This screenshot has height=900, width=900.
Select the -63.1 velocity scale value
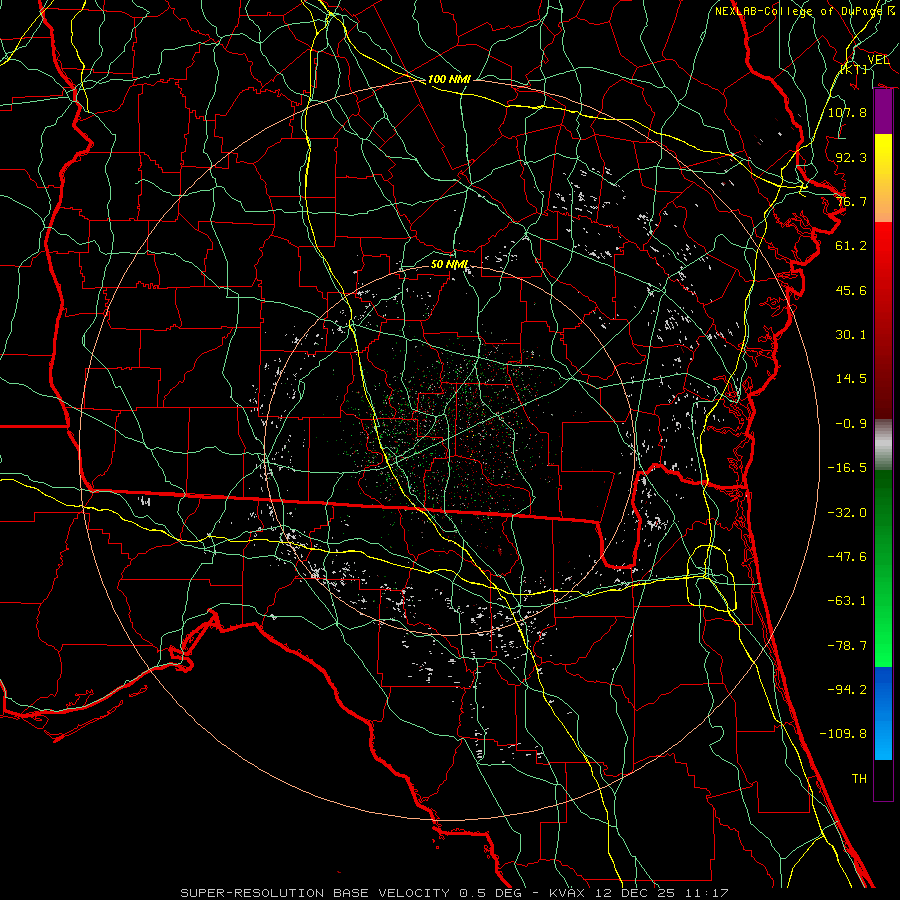pyautogui.click(x=847, y=601)
